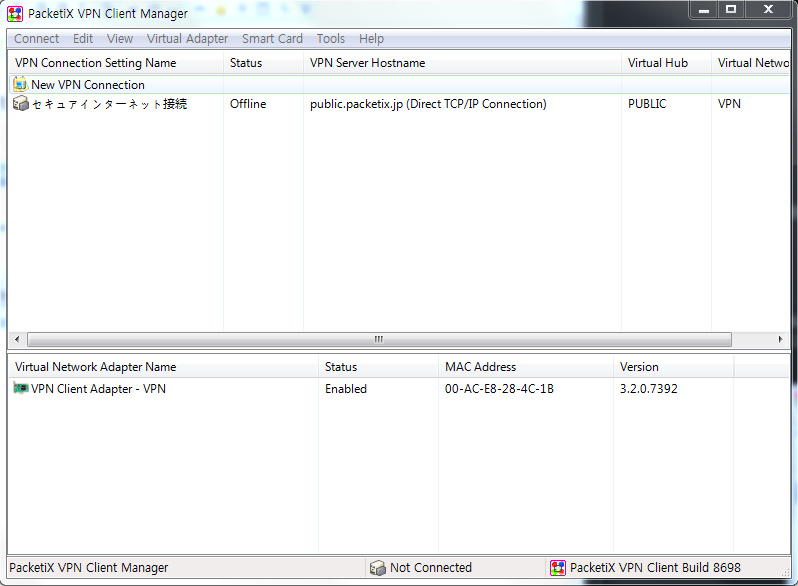Sort by Virtual Network Adapter Name column
This screenshot has width=798, height=586.
click(163, 367)
